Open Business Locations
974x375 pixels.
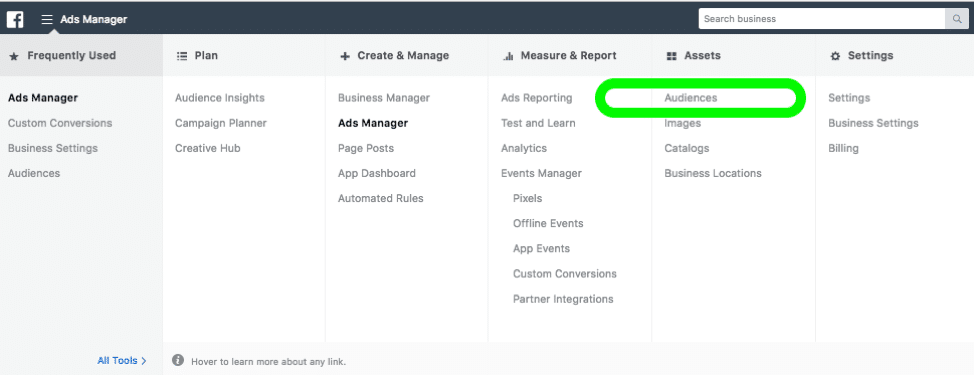713,173
